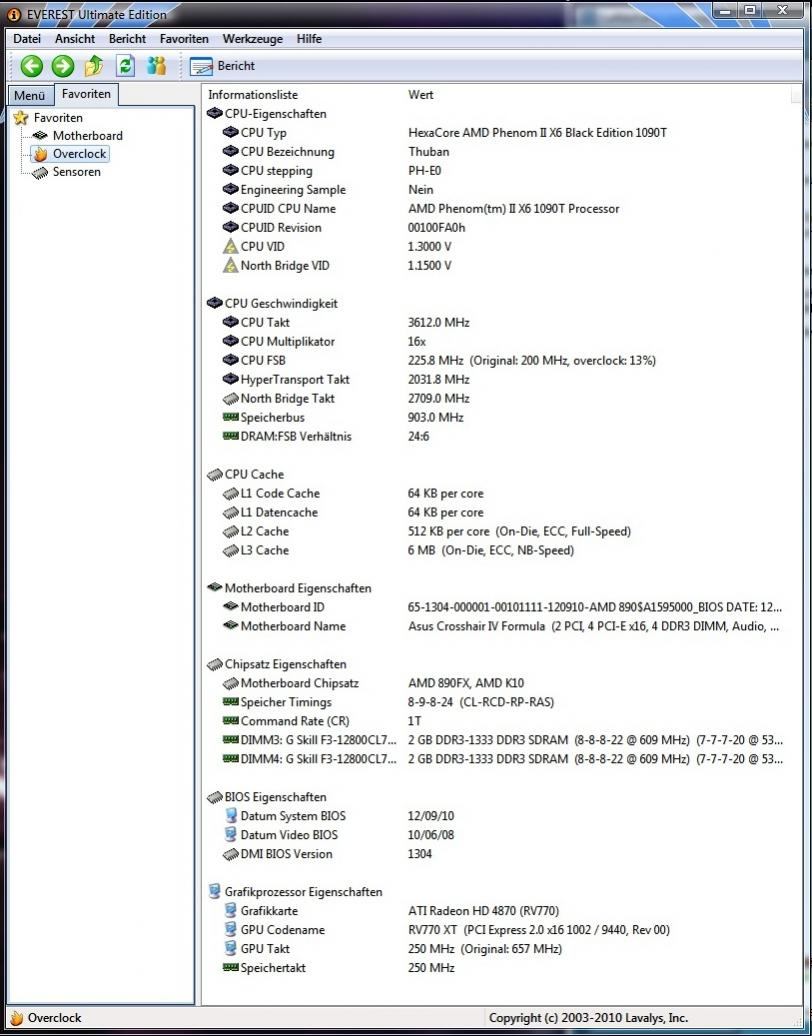Click the star icon beside Favoriten

[21, 118]
